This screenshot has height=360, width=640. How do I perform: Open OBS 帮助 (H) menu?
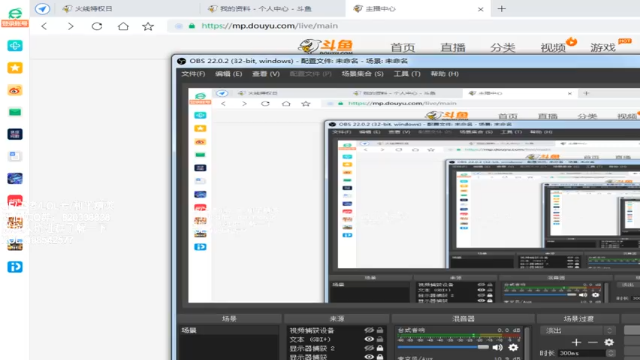click(444, 74)
